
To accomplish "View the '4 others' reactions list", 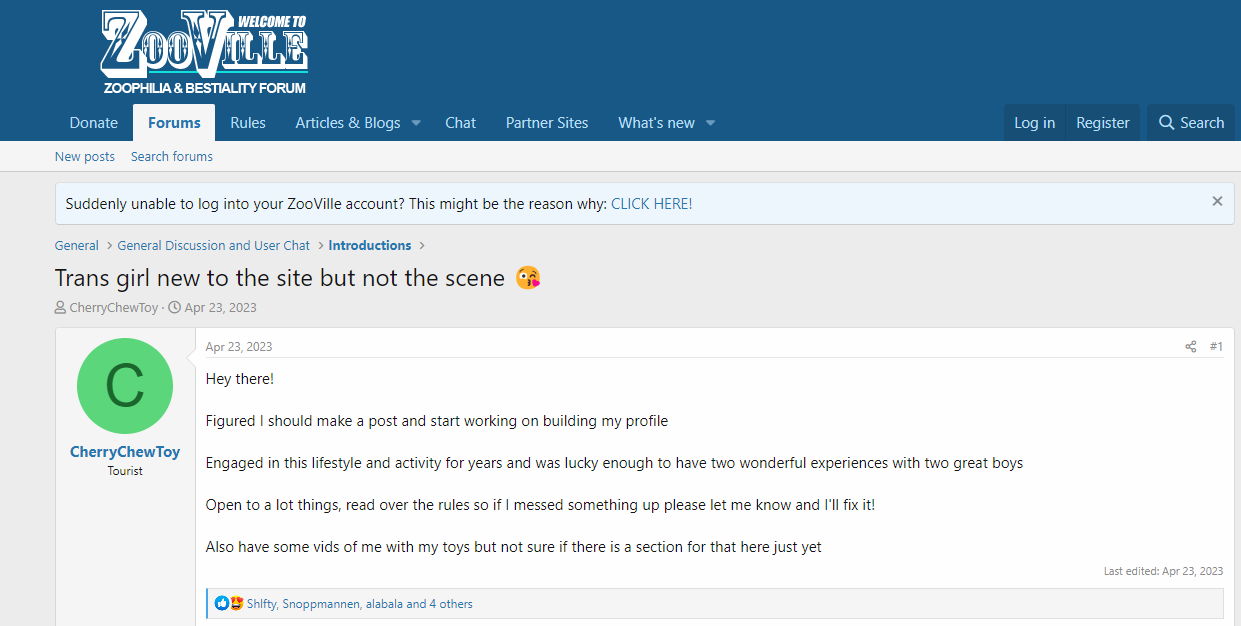I will [x=451, y=604].
